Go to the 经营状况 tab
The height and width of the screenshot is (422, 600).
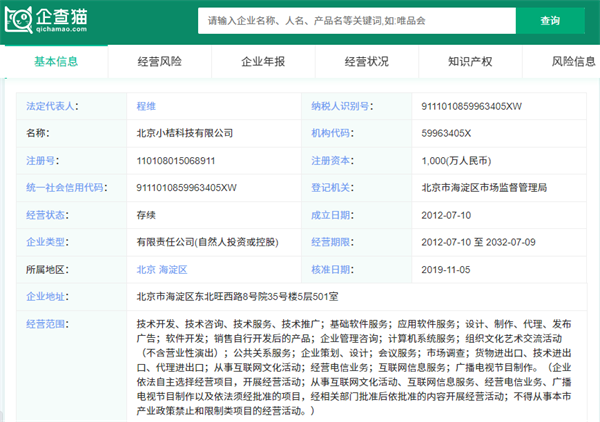(x=366, y=61)
